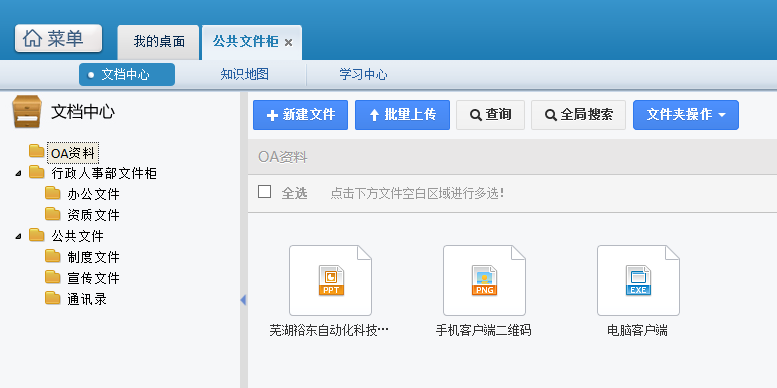The height and width of the screenshot is (388, 777).
Task: Open the 通讯录 folder
Action: (x=87, y=299)
